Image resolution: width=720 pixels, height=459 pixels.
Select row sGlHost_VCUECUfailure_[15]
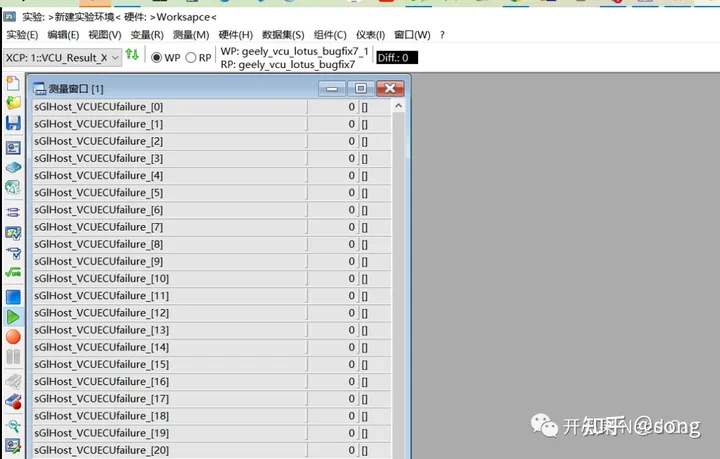[212, 364]
